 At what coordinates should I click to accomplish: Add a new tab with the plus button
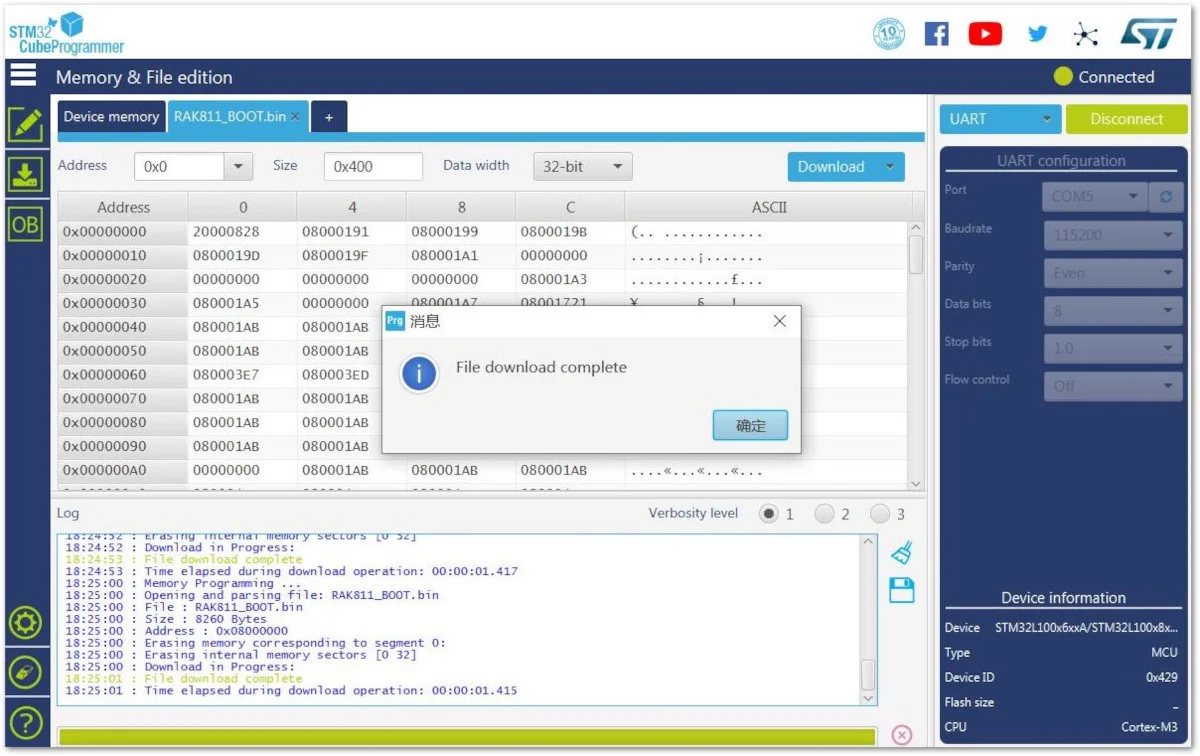coord(329,117)
